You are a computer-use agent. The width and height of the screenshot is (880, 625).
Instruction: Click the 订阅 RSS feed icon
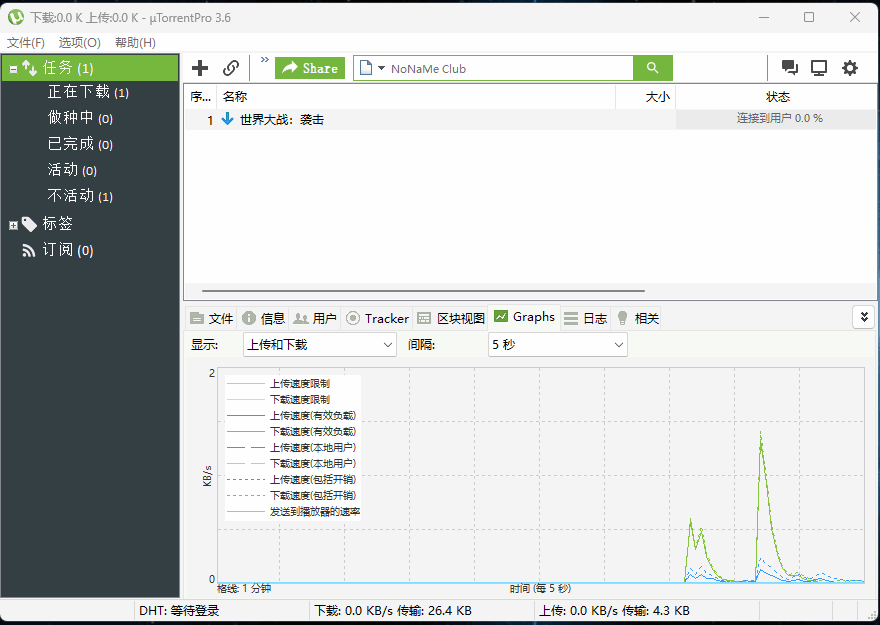(x=29, y=250)
